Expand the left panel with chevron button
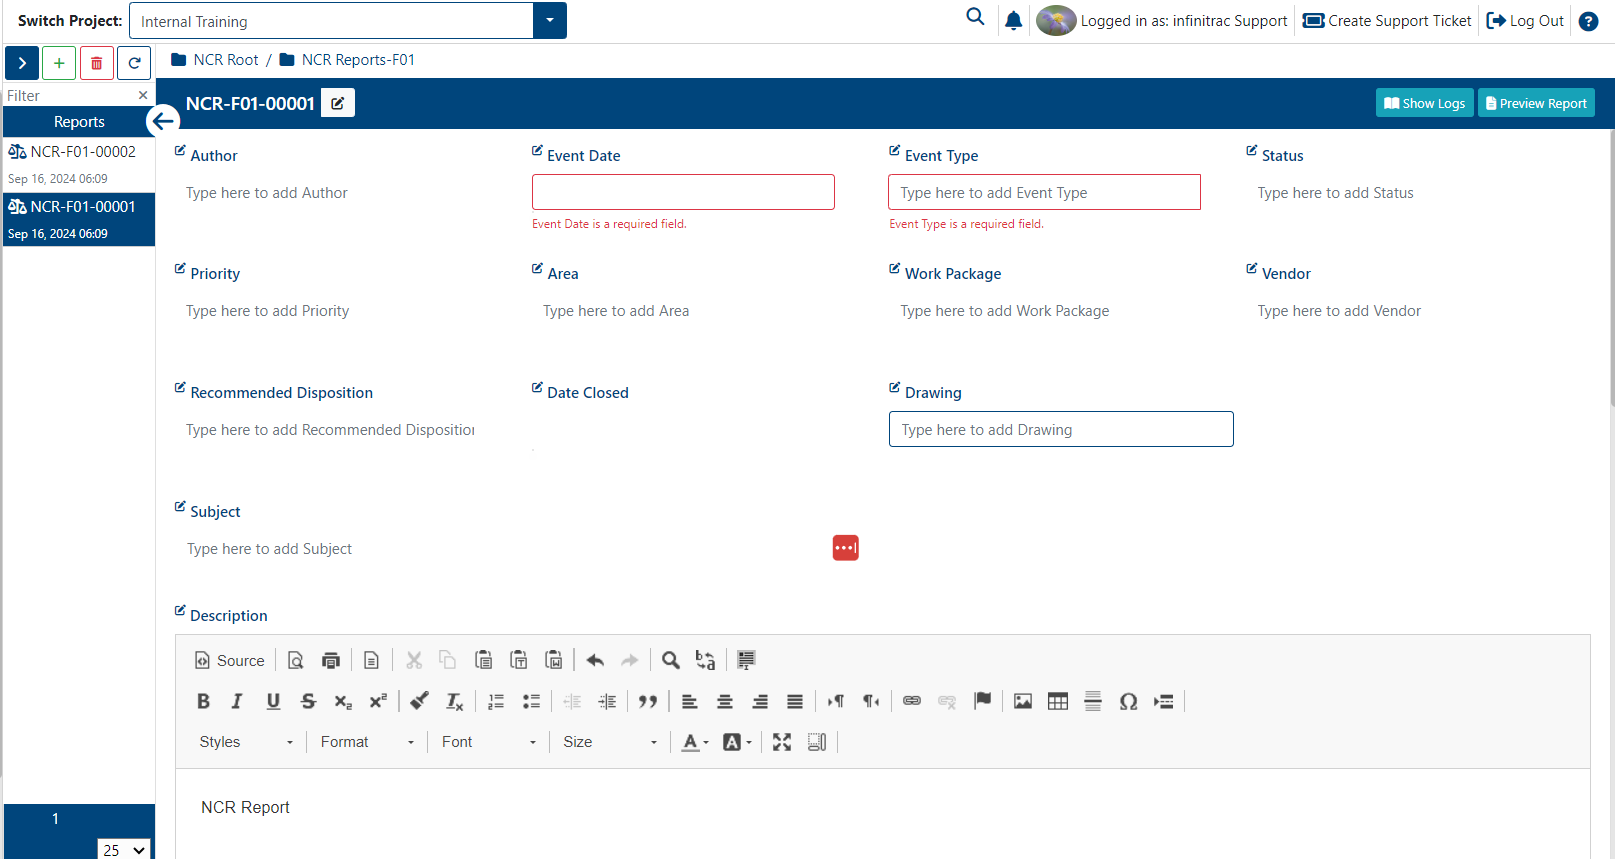 tap(22, 63)
